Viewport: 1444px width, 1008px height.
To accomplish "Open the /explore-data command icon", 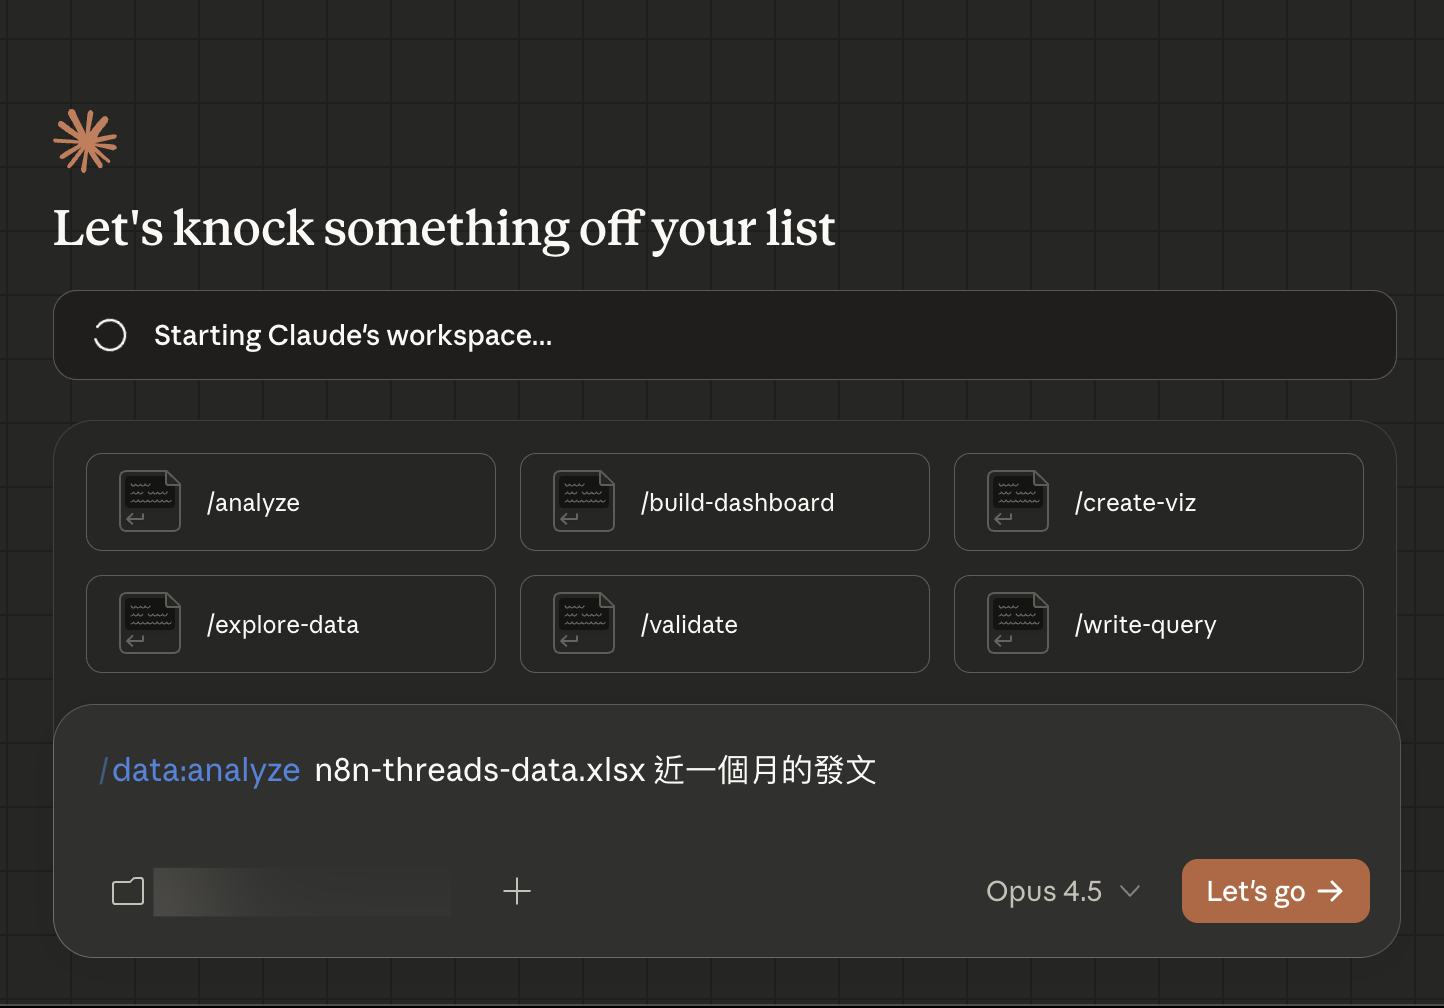I will click(149, 624).
